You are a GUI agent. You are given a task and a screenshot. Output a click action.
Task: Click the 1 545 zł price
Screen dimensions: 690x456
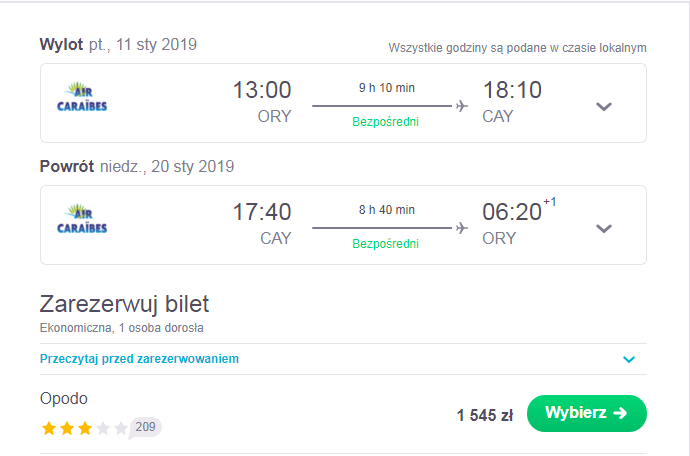(484, 415)
